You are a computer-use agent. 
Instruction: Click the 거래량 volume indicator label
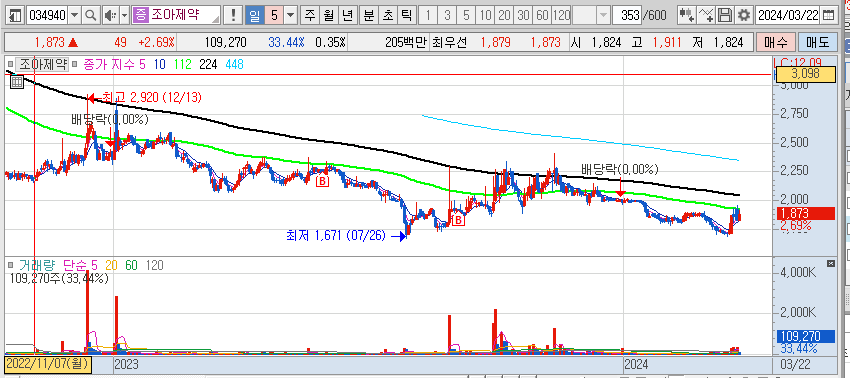point(37,265)
